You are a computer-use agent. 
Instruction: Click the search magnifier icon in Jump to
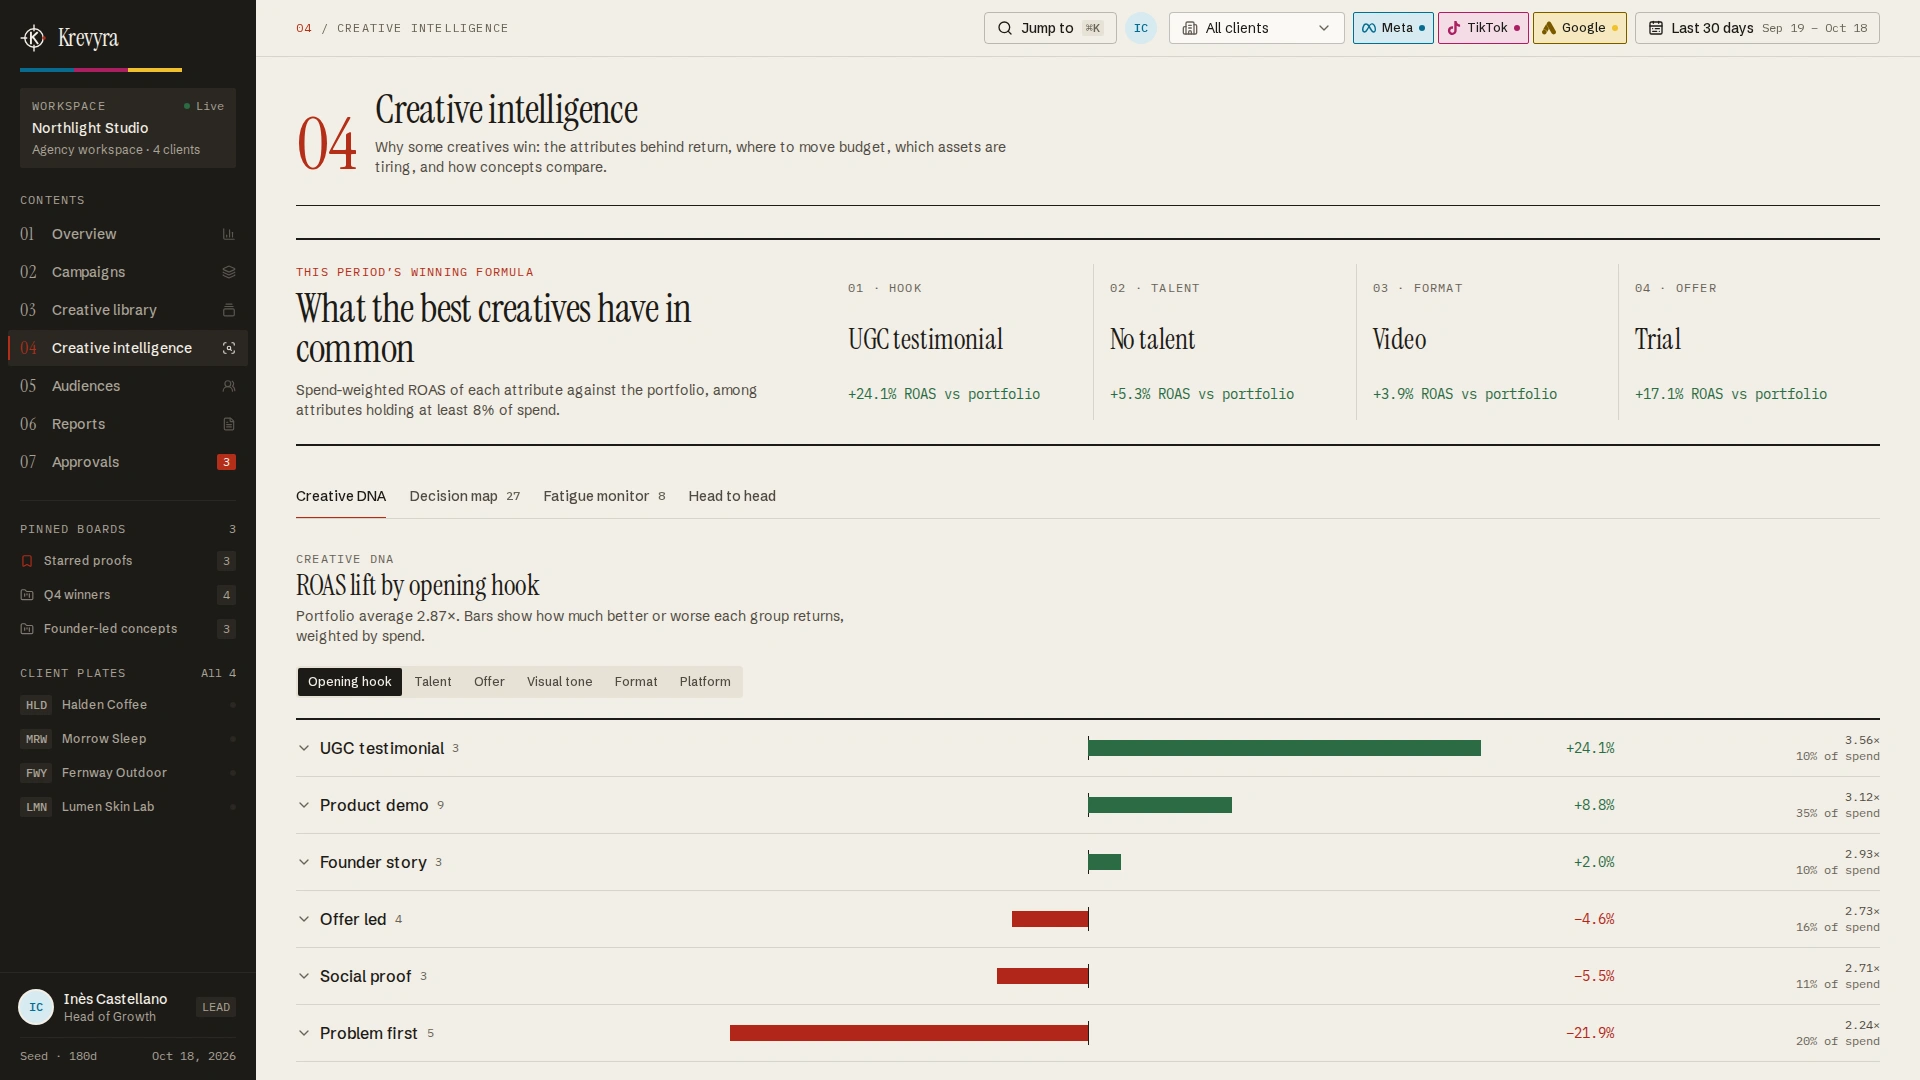click(x=1005, y=28)
